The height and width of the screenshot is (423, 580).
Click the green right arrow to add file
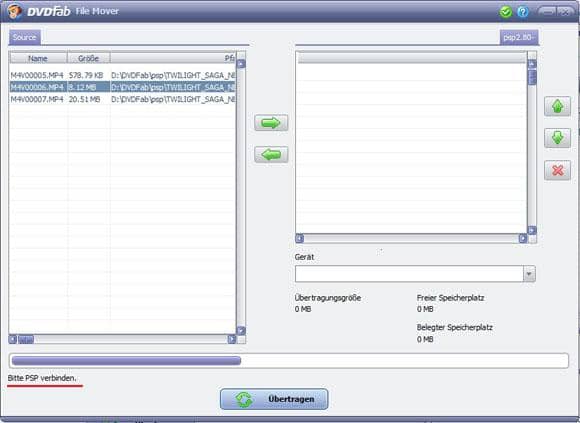pyautogui.click(x=271, y=123)
